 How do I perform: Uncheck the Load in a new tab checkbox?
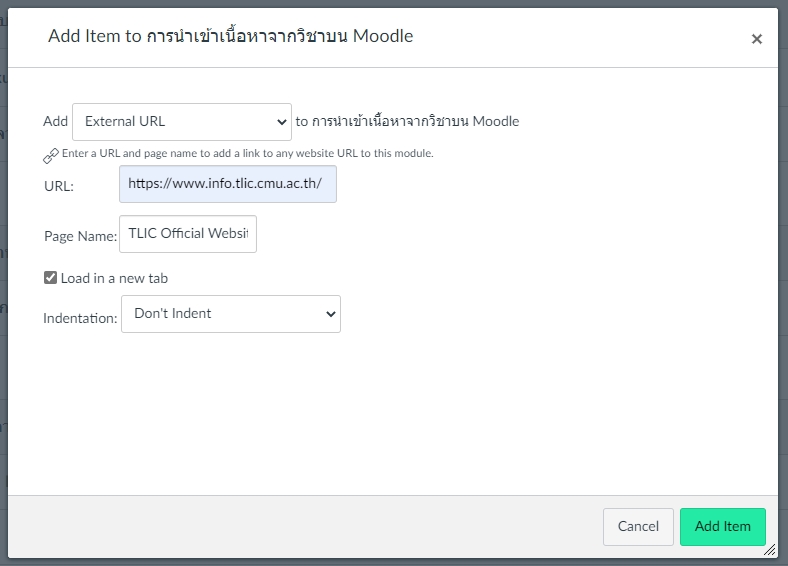(x=50, y=278)
